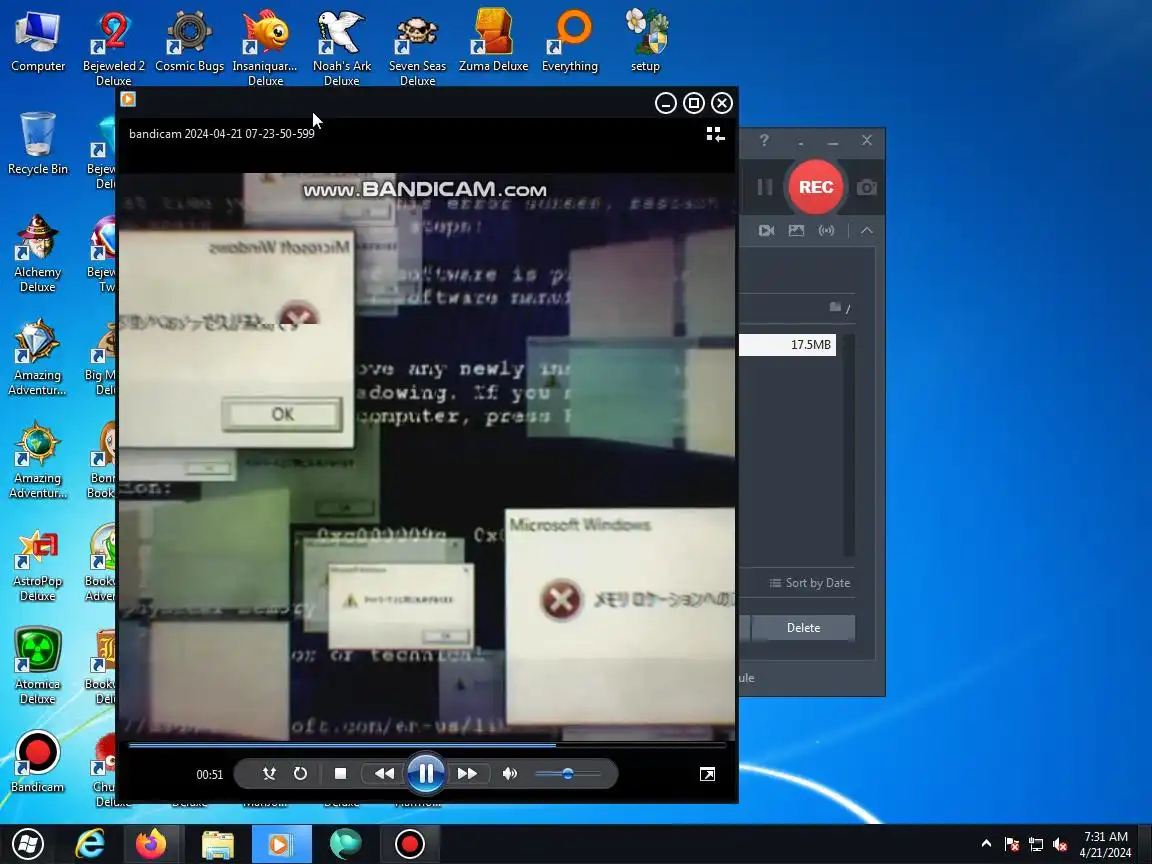The height and width of the screenshot is (864, 1152).
Task: Open Sort by Date in Bandicam
Action: tap(810, 583)
